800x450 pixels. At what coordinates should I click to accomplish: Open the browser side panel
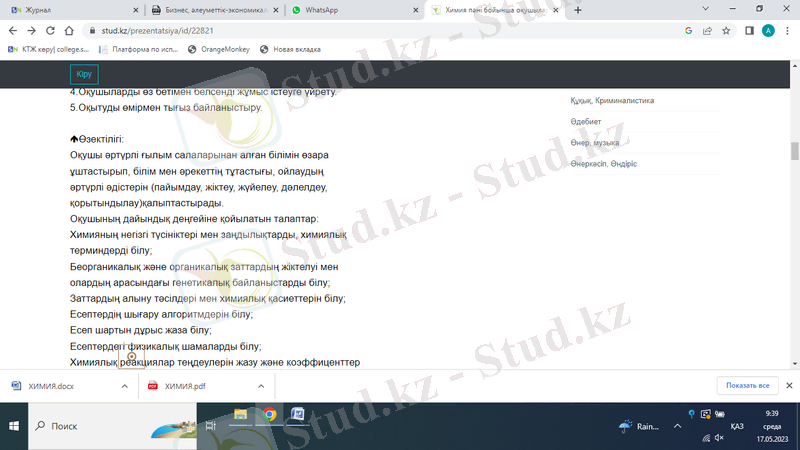(x=749, y=31)
